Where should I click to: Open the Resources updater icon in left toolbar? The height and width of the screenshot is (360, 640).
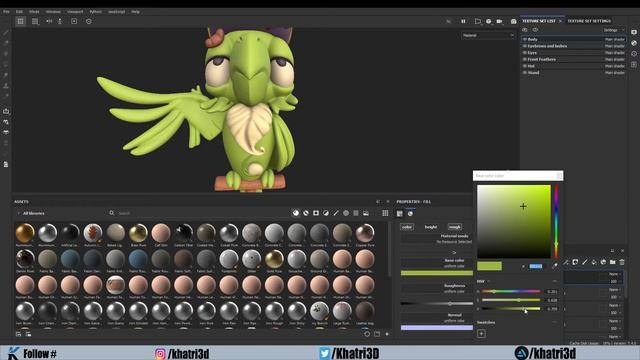(x=6, y=164)
